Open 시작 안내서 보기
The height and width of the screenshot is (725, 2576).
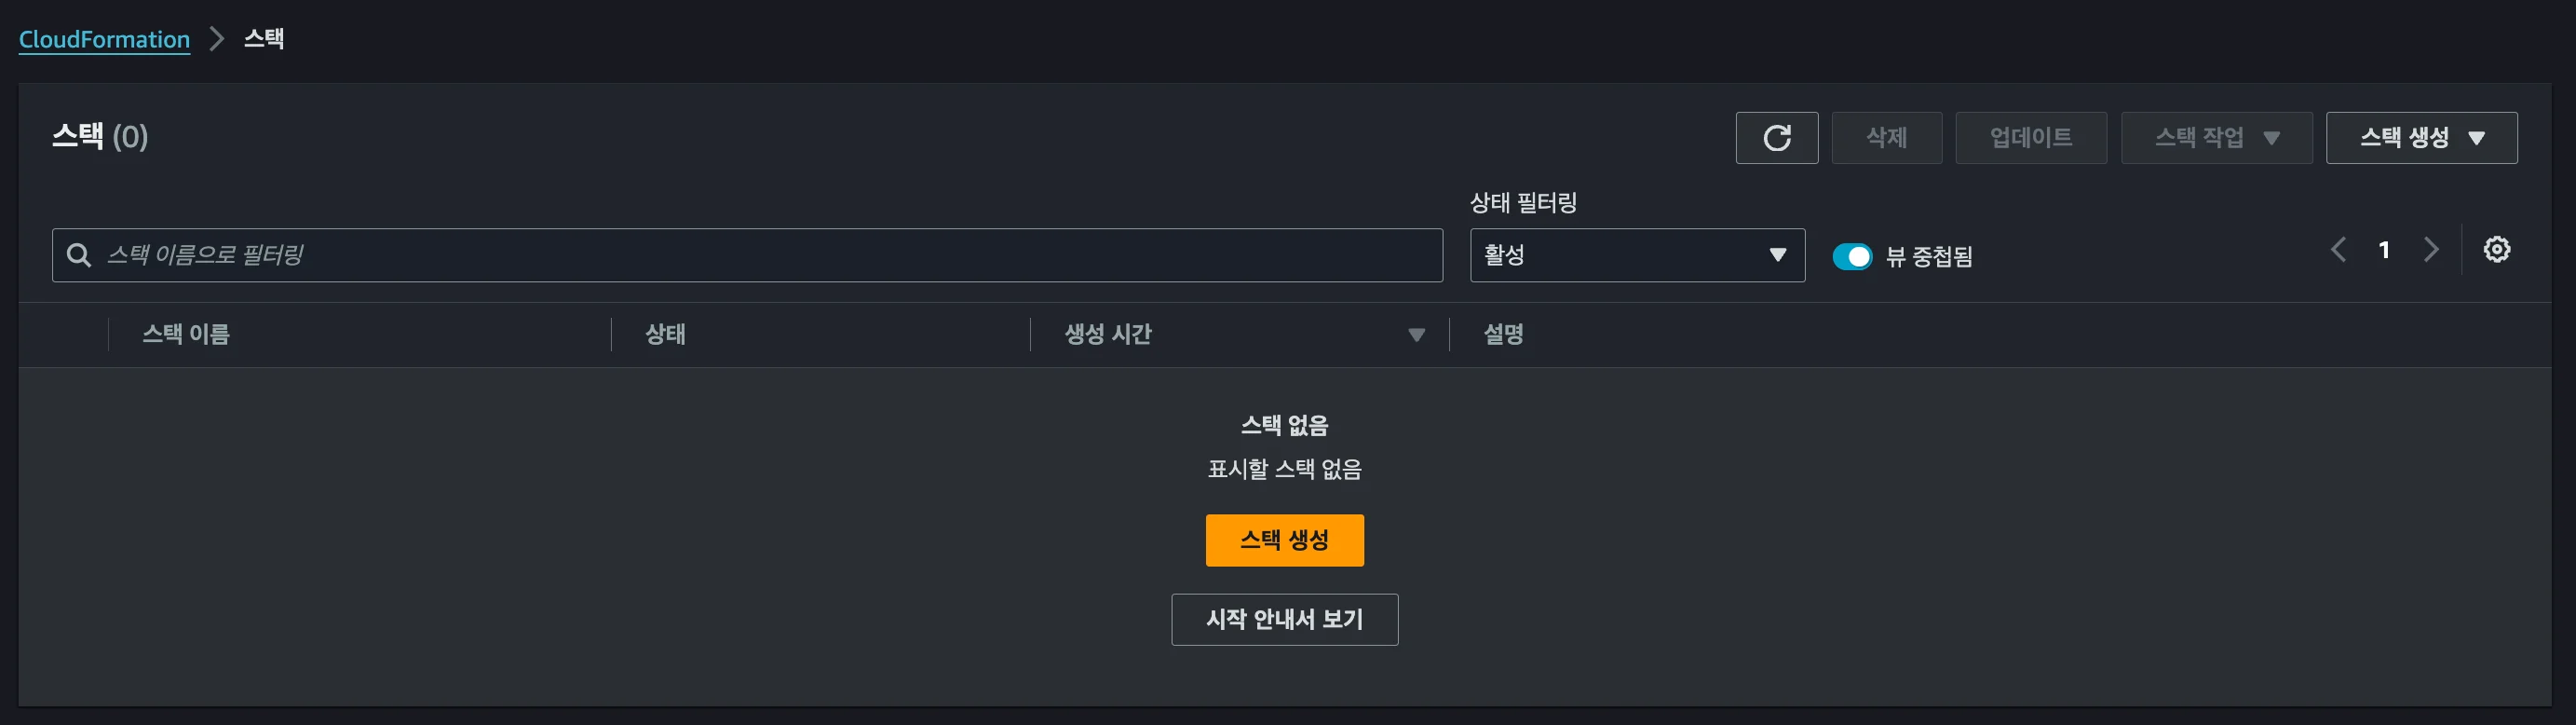(x=1284, y=619)
